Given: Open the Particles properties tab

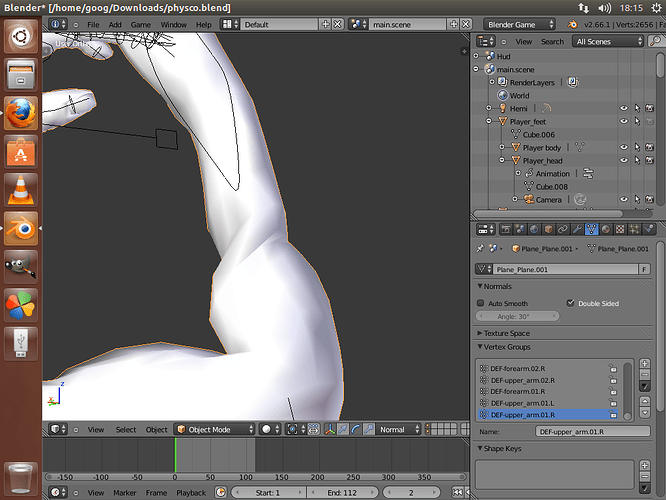Looking at the screenshot, I should click(x=634, y=229).
